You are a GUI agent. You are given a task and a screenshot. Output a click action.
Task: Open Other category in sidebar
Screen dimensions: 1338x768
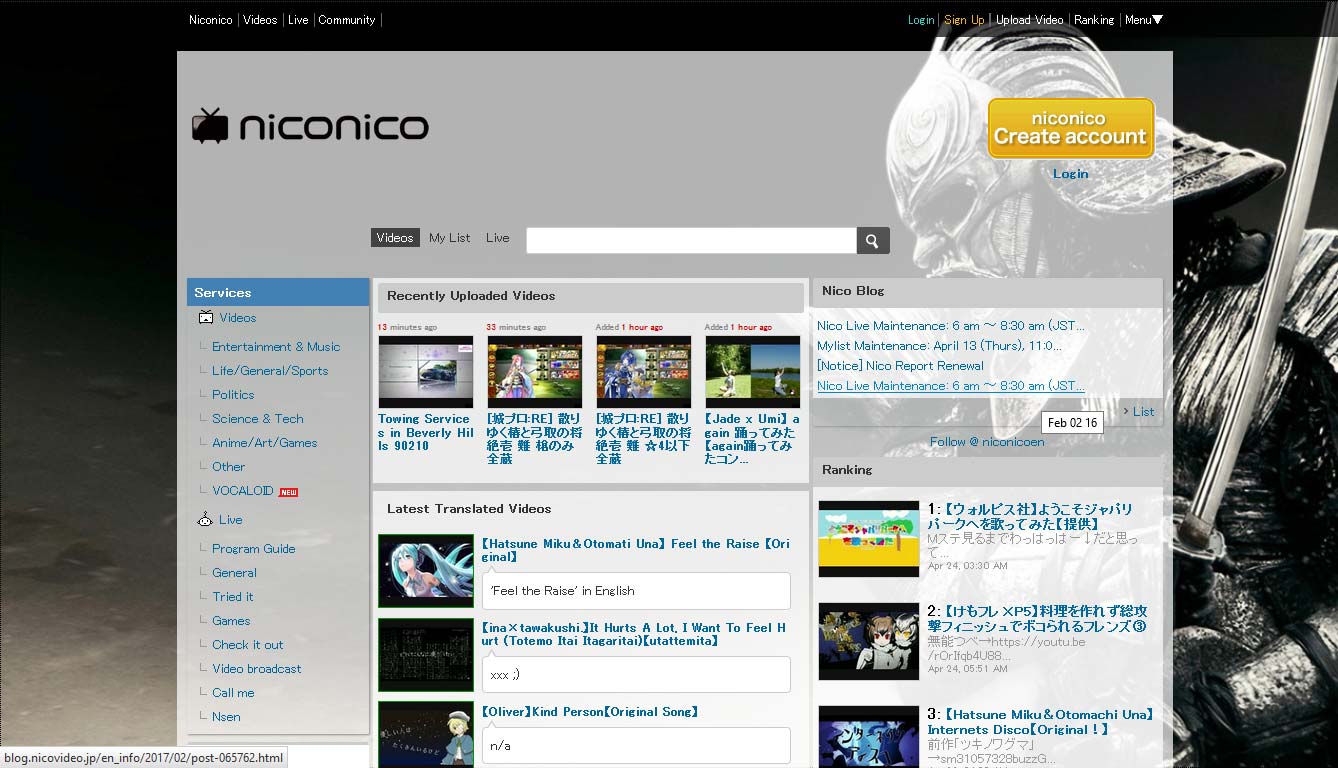pos(228,467)
